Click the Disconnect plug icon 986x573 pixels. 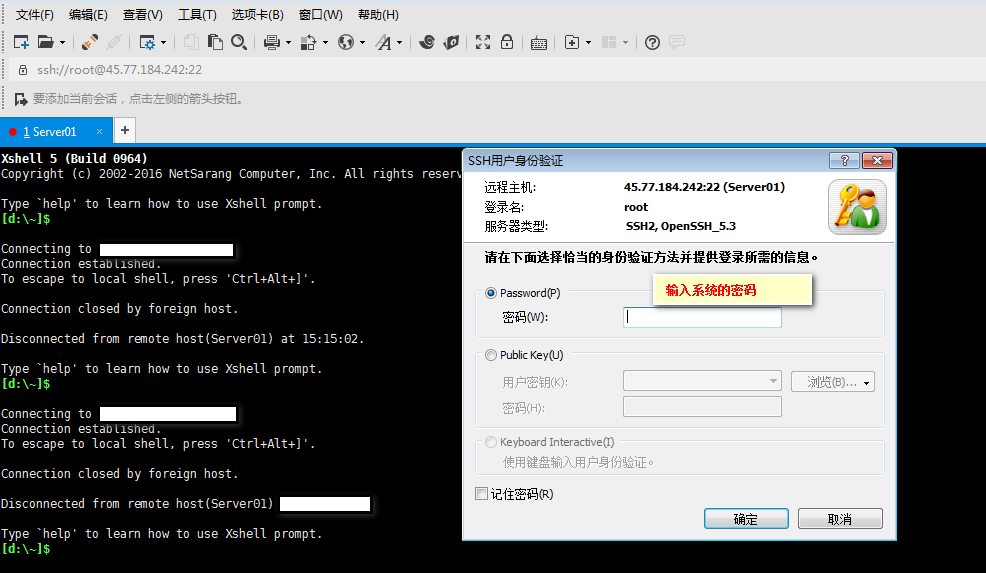[x=89, y=42]
